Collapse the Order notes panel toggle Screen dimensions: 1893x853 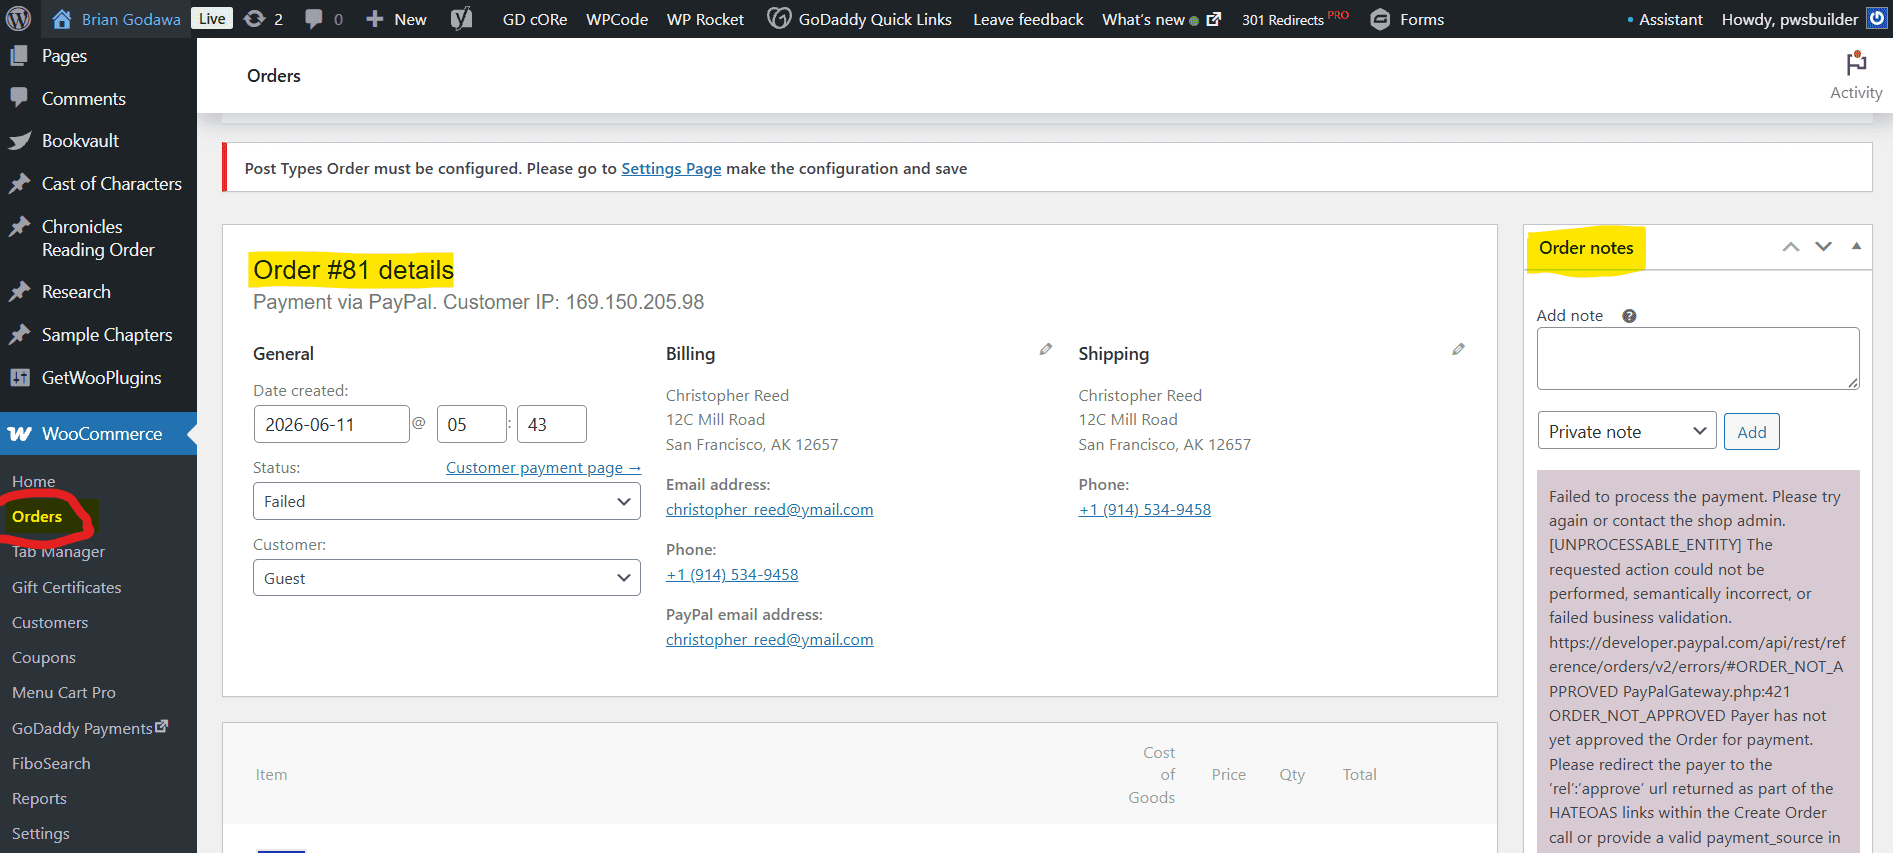[x=1857, y=247]
